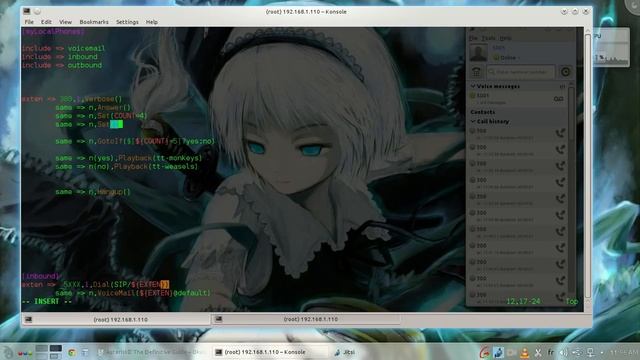This screenshot has width=640, height=360.
Task: Click the GotoIf COUNT line in the editor
Action: click(135, 142)
